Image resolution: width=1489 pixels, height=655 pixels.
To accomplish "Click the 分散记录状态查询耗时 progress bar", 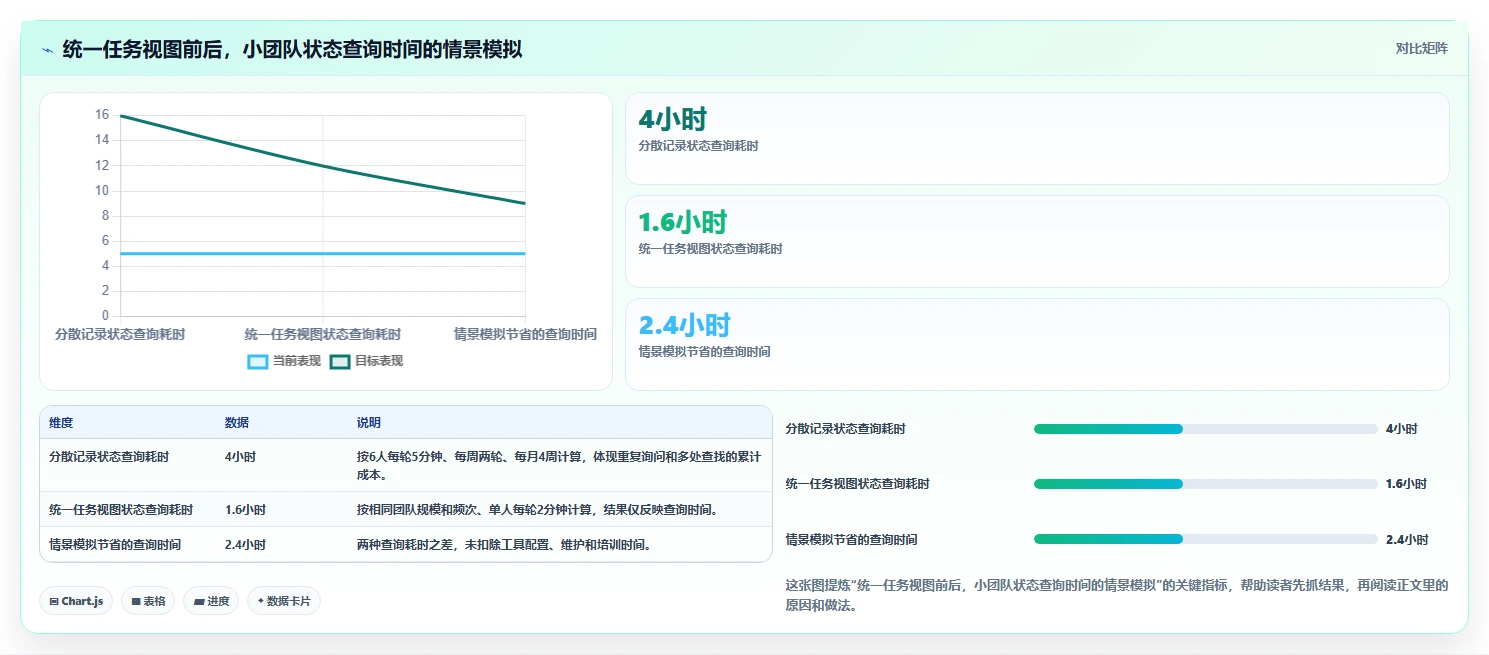I will pyautogui.click(x=1206, y=429).
